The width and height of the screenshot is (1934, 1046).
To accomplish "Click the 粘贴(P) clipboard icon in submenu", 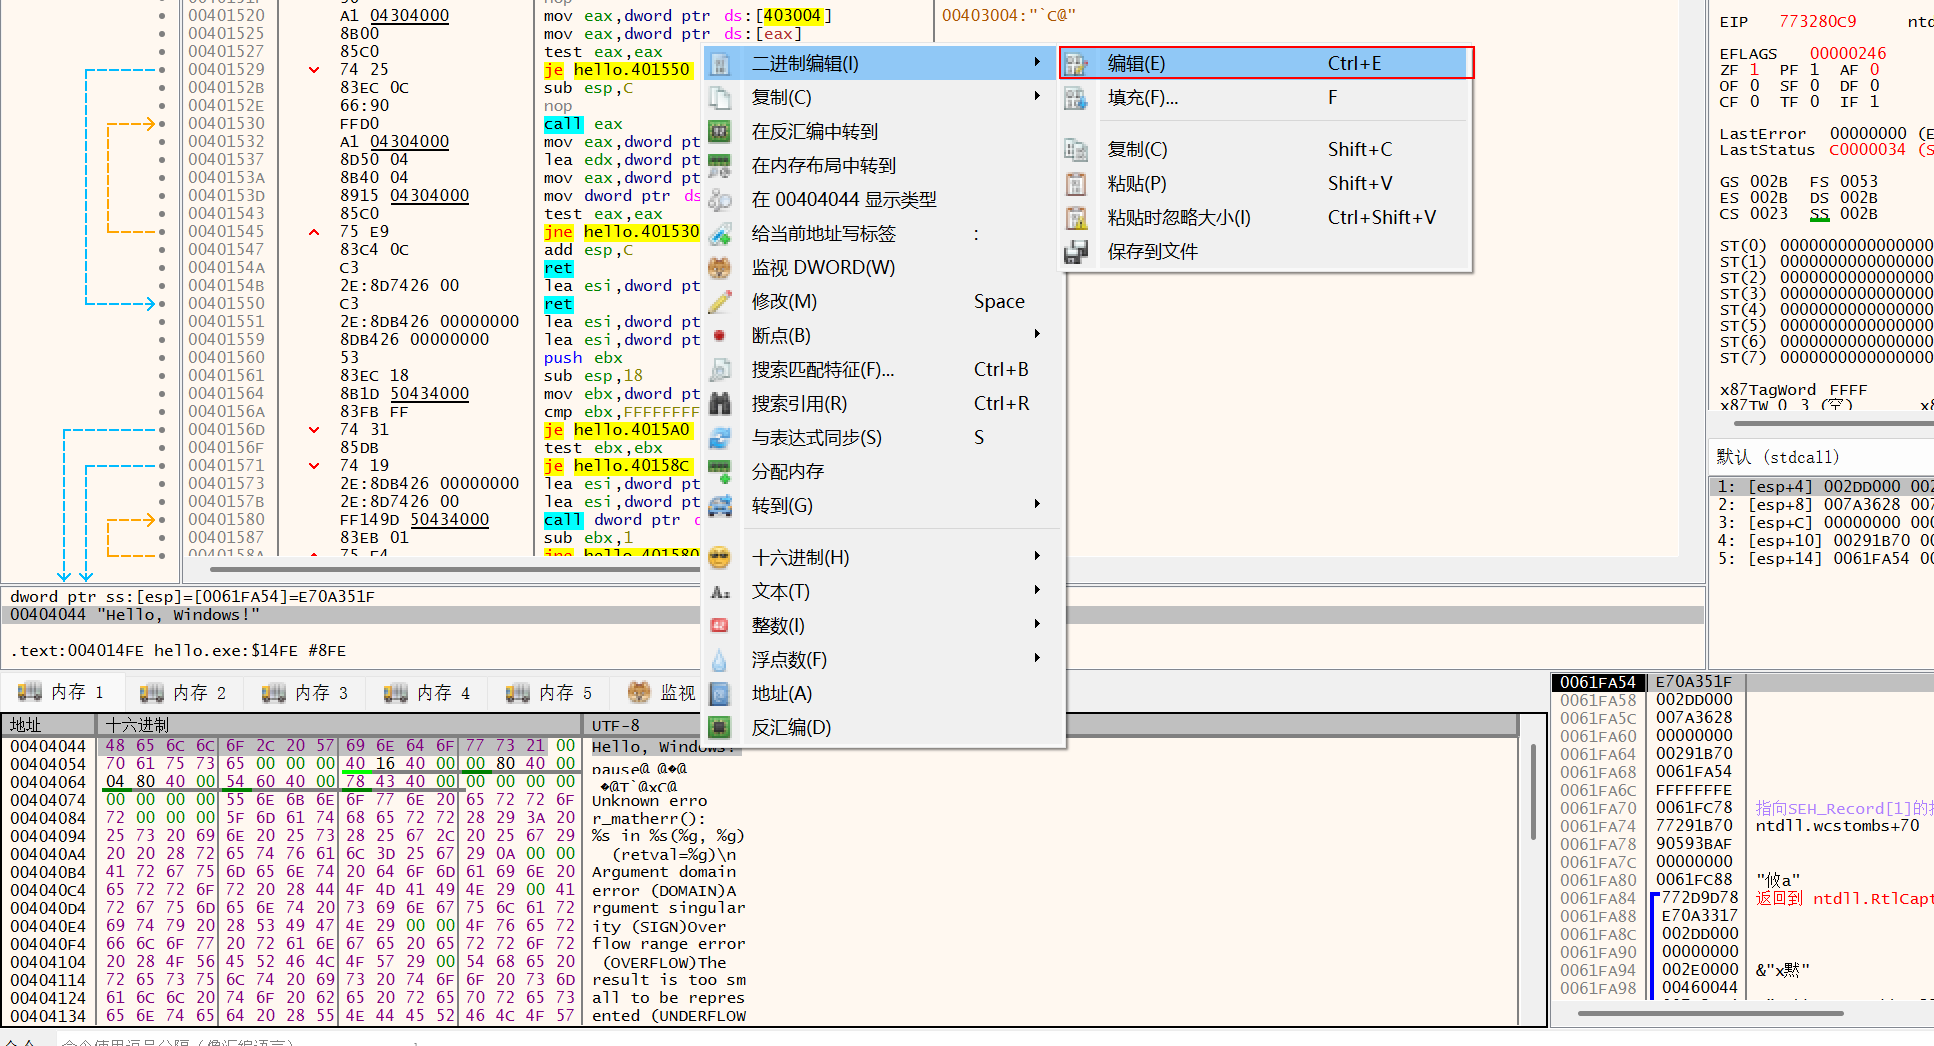I will [1076, 184].
